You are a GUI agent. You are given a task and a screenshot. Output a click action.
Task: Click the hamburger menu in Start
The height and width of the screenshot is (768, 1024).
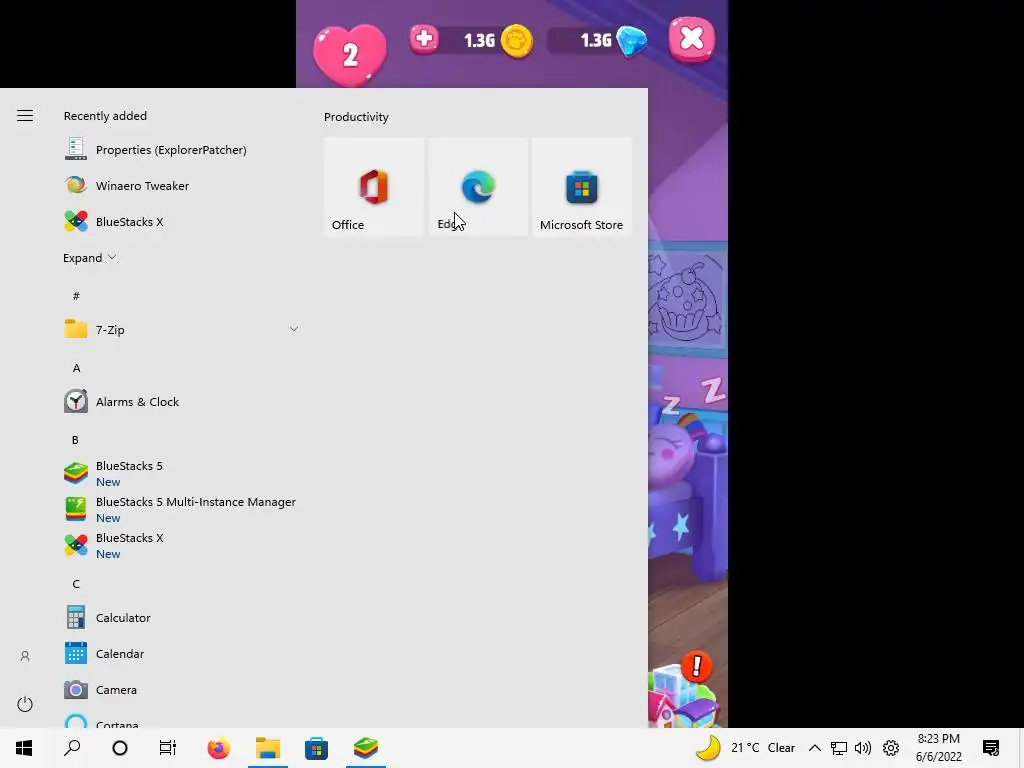tap(25, 116)
